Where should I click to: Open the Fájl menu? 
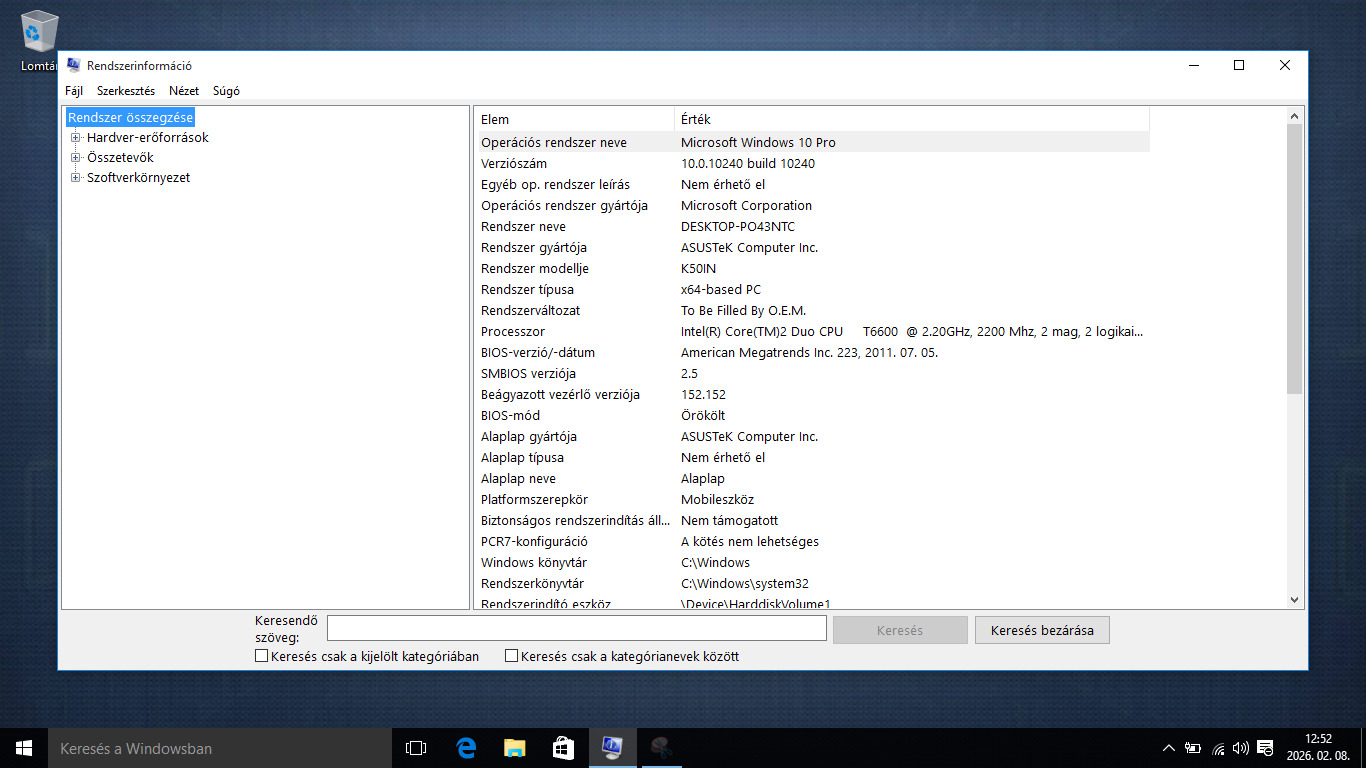(74, 91)
